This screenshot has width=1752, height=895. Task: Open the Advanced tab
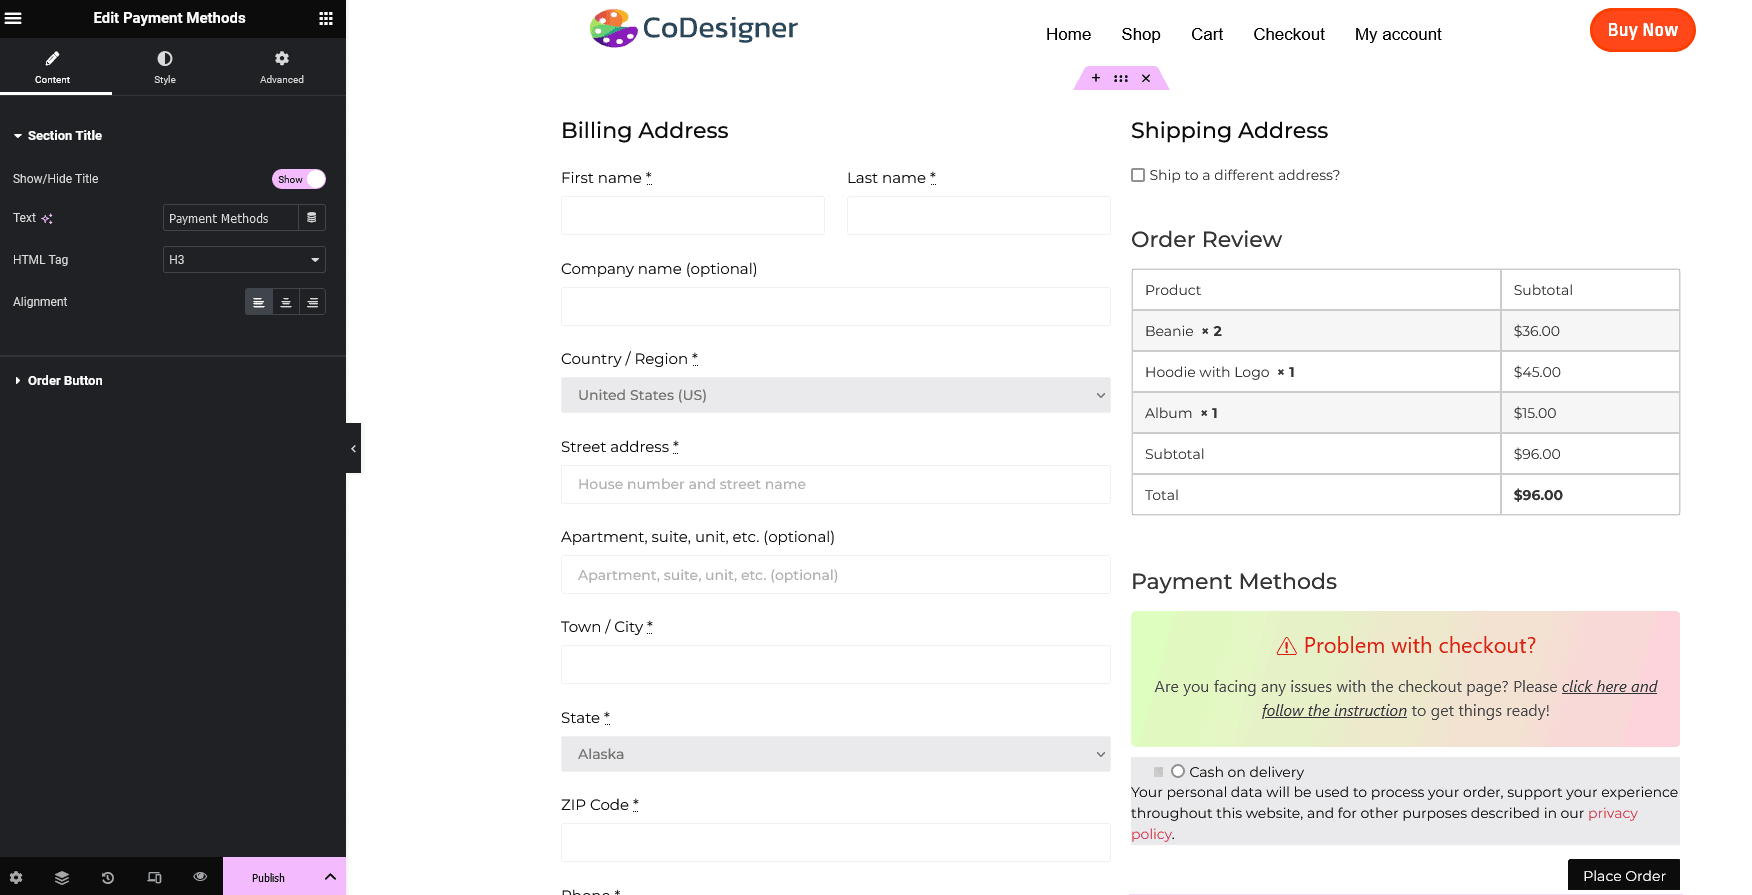282,67
